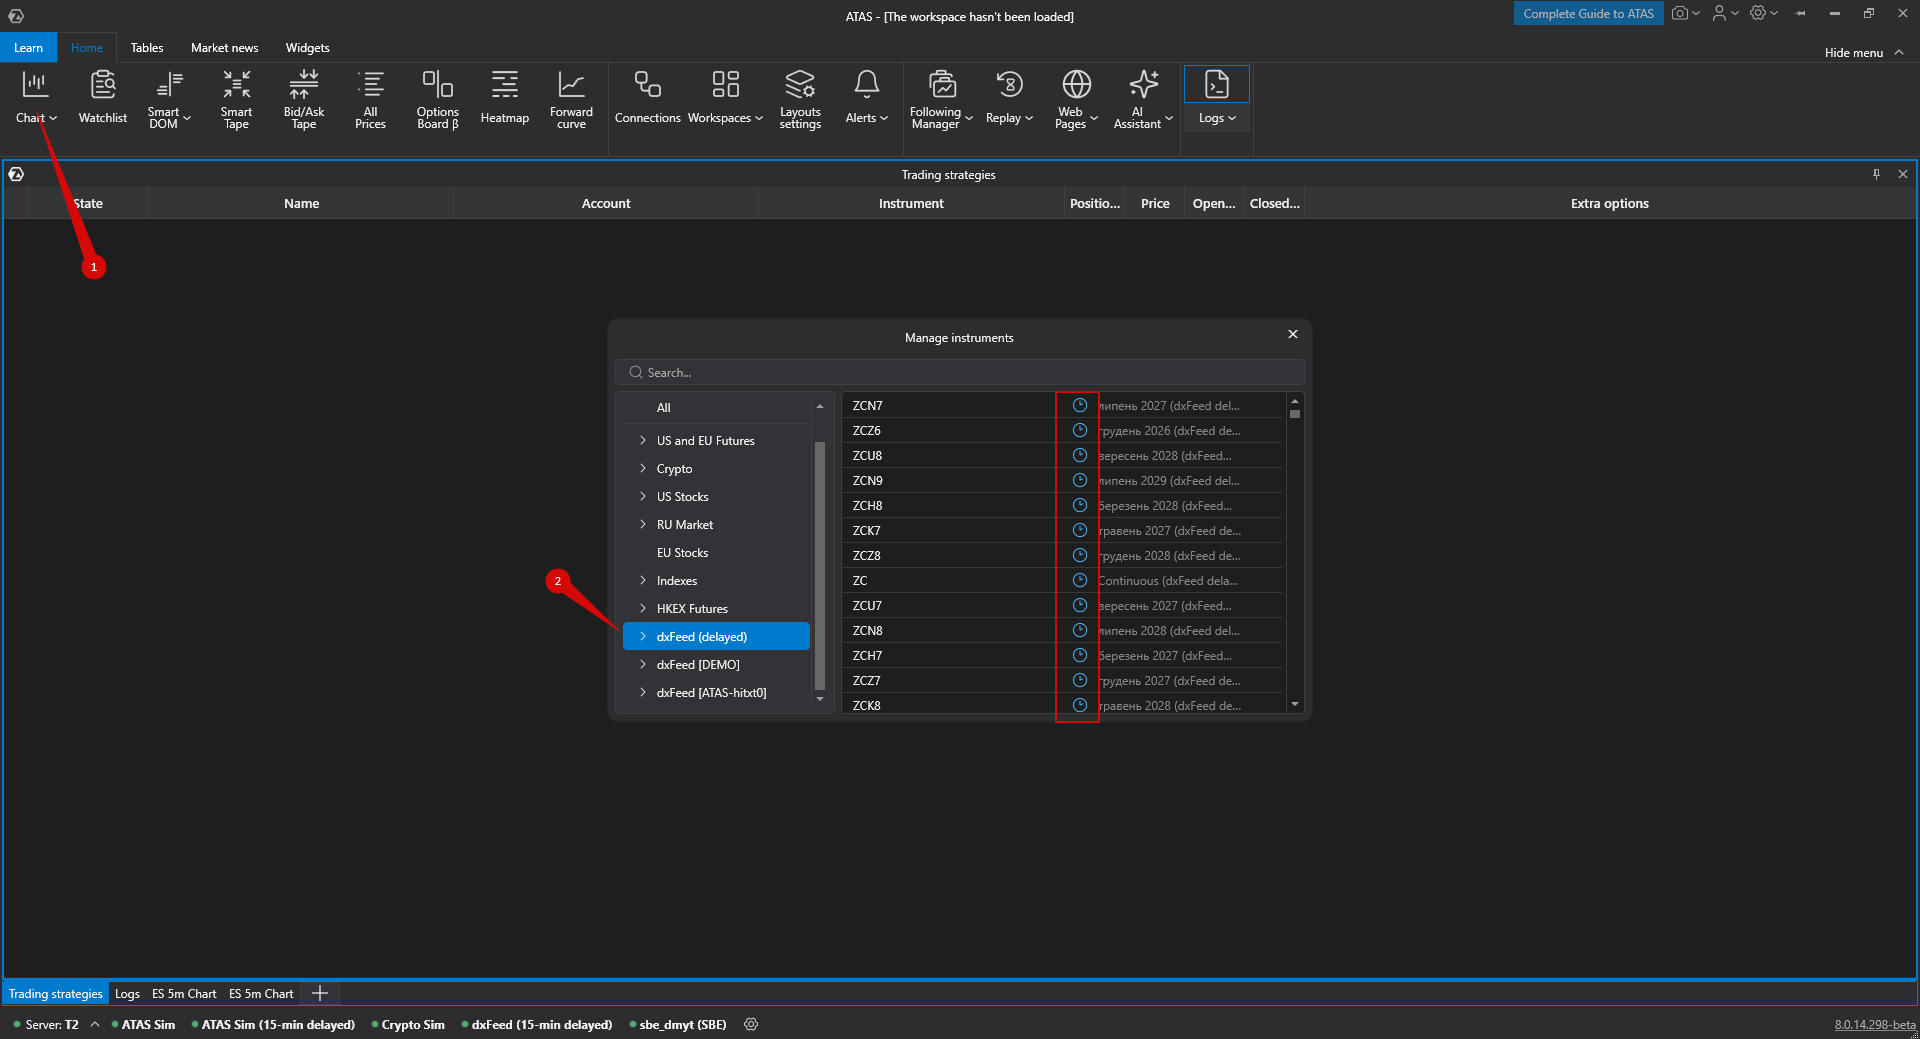Screen dimensions: 1920x1039
Task: Switch to the Home ribbon tab
Action: click(87, 47)
